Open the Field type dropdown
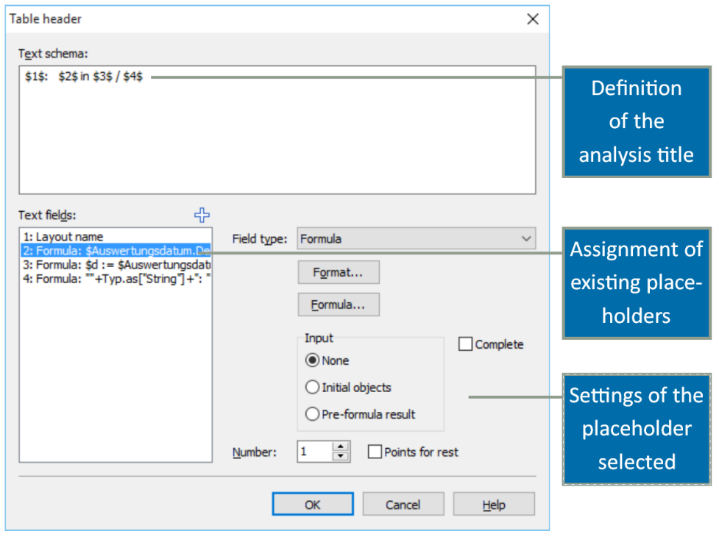719x537 pixels. (416, 239)
